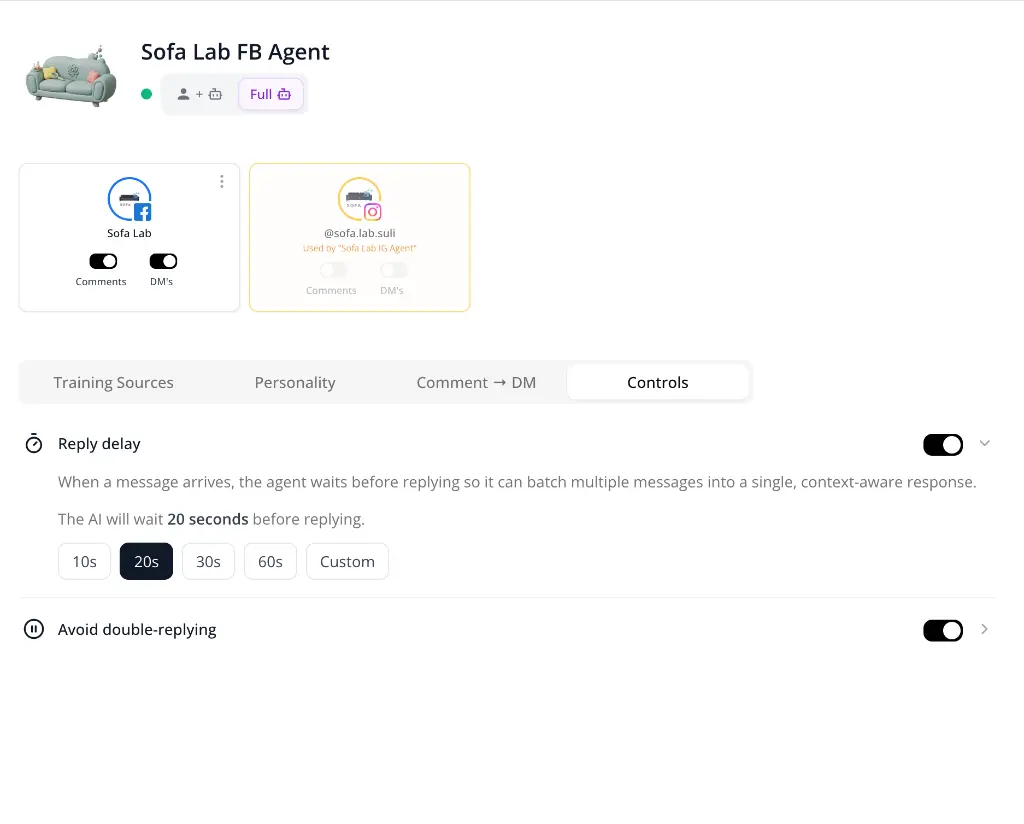Select the 60s reply delay preset

pos(270,561)
